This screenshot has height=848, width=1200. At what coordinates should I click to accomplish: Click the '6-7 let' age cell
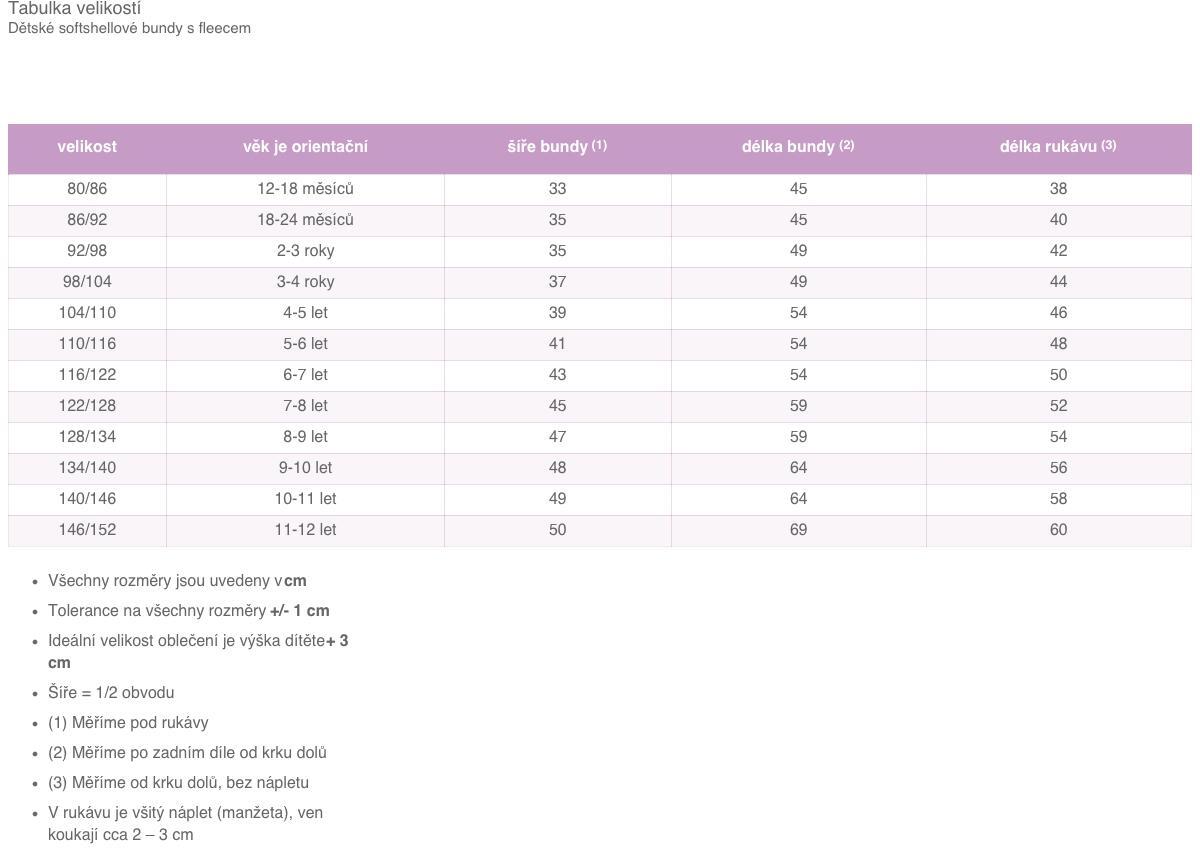(x=305, y=375)
